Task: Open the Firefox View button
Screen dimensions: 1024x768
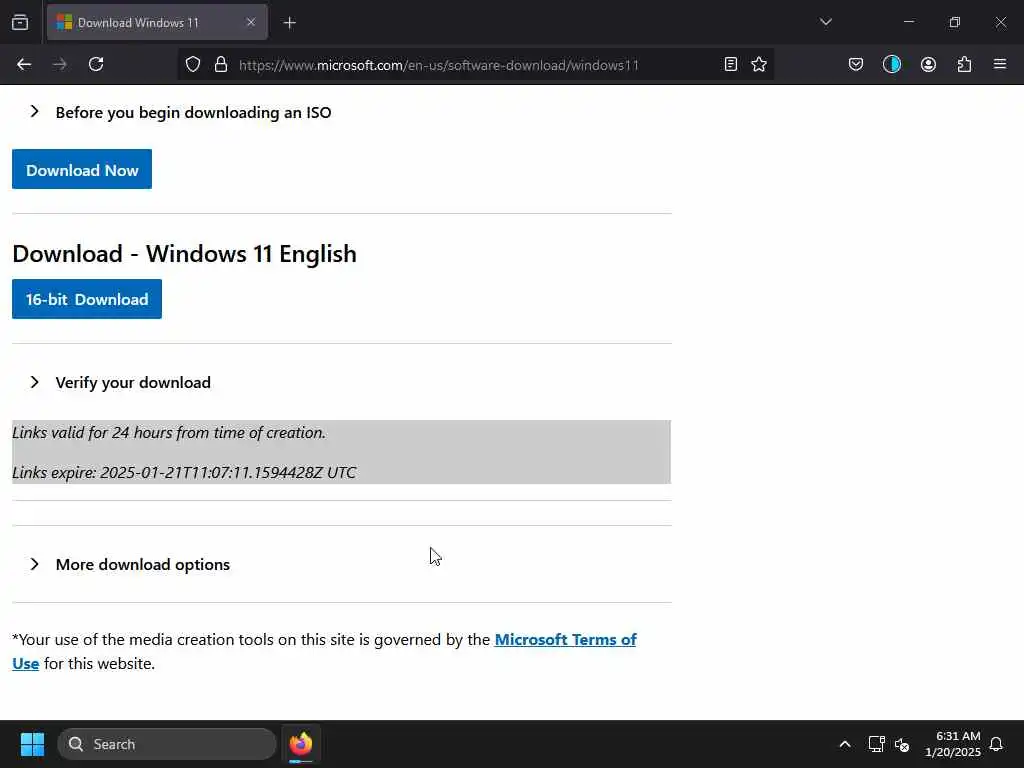Action: 20,22
